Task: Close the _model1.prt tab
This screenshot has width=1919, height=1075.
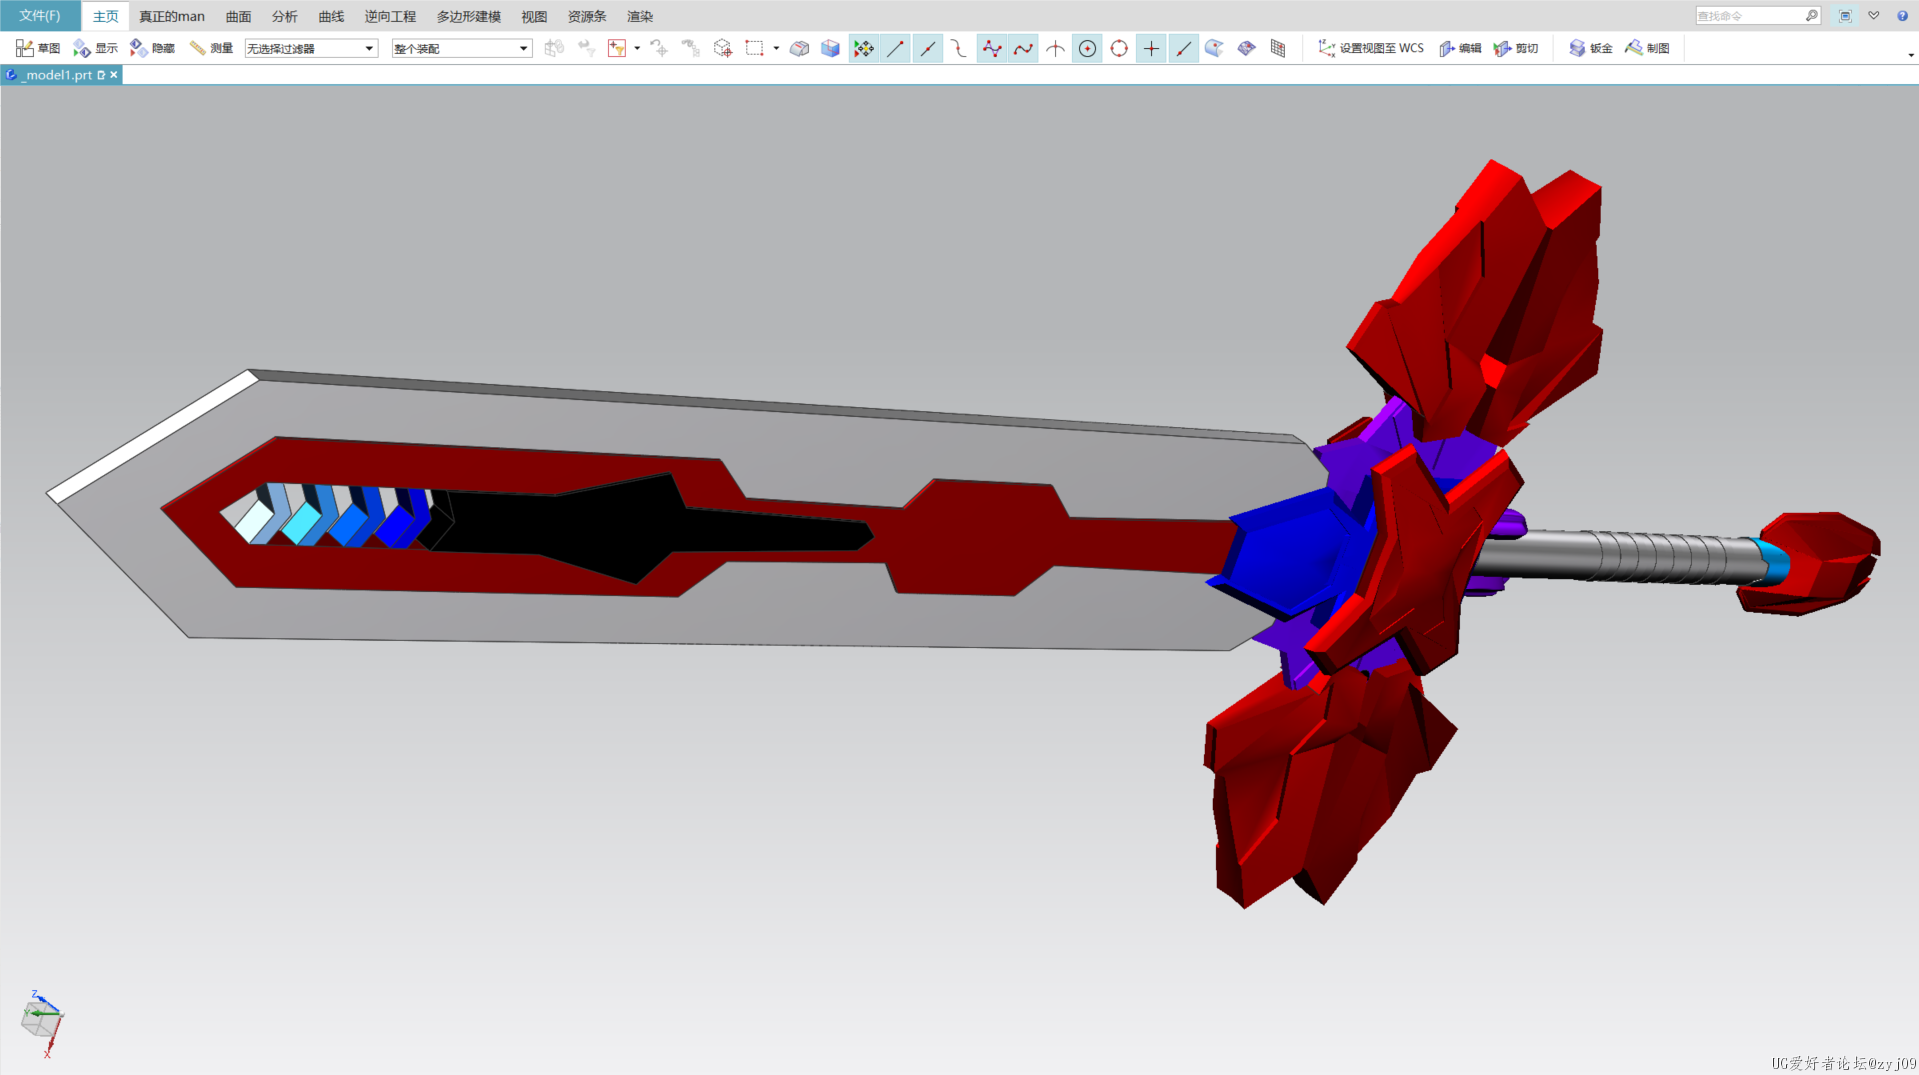Action: pos(114,75)
